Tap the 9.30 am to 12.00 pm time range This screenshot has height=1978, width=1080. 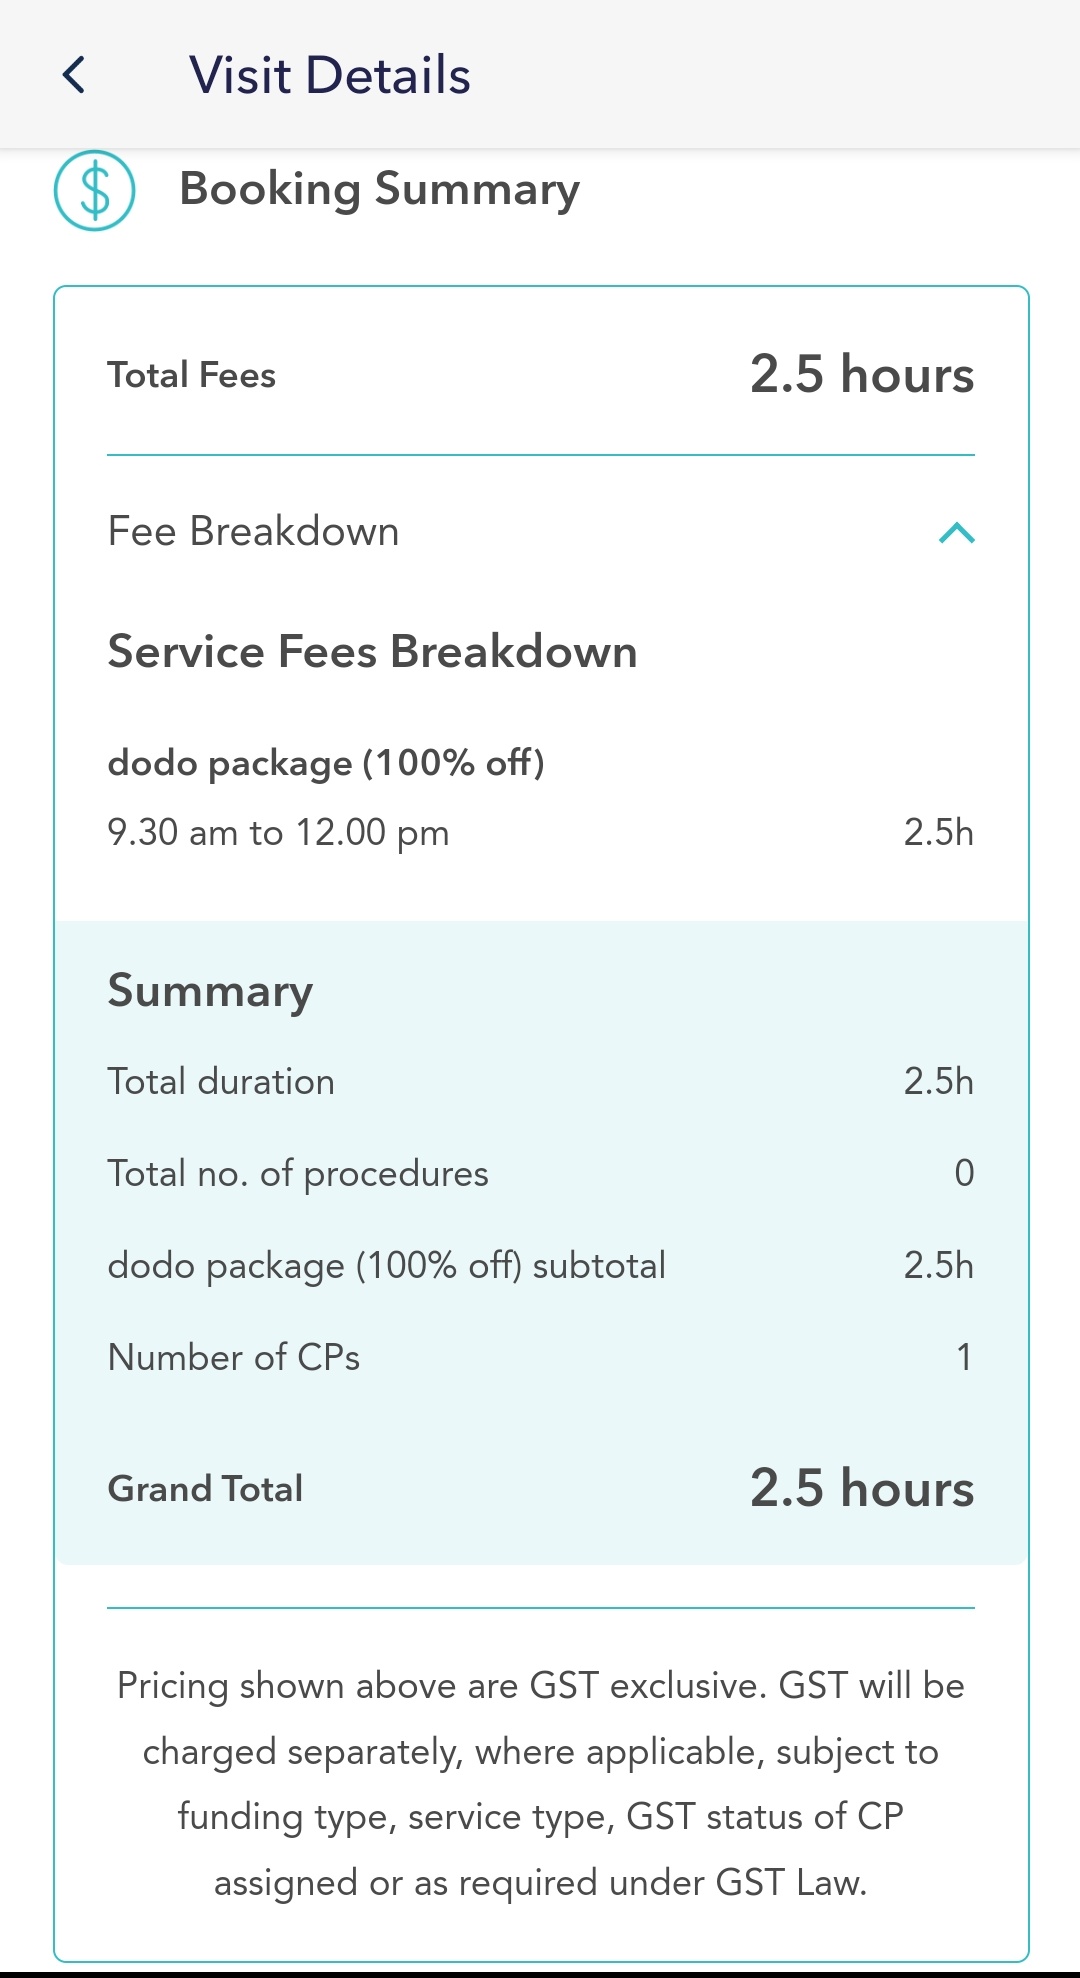[x=278, y=832]
